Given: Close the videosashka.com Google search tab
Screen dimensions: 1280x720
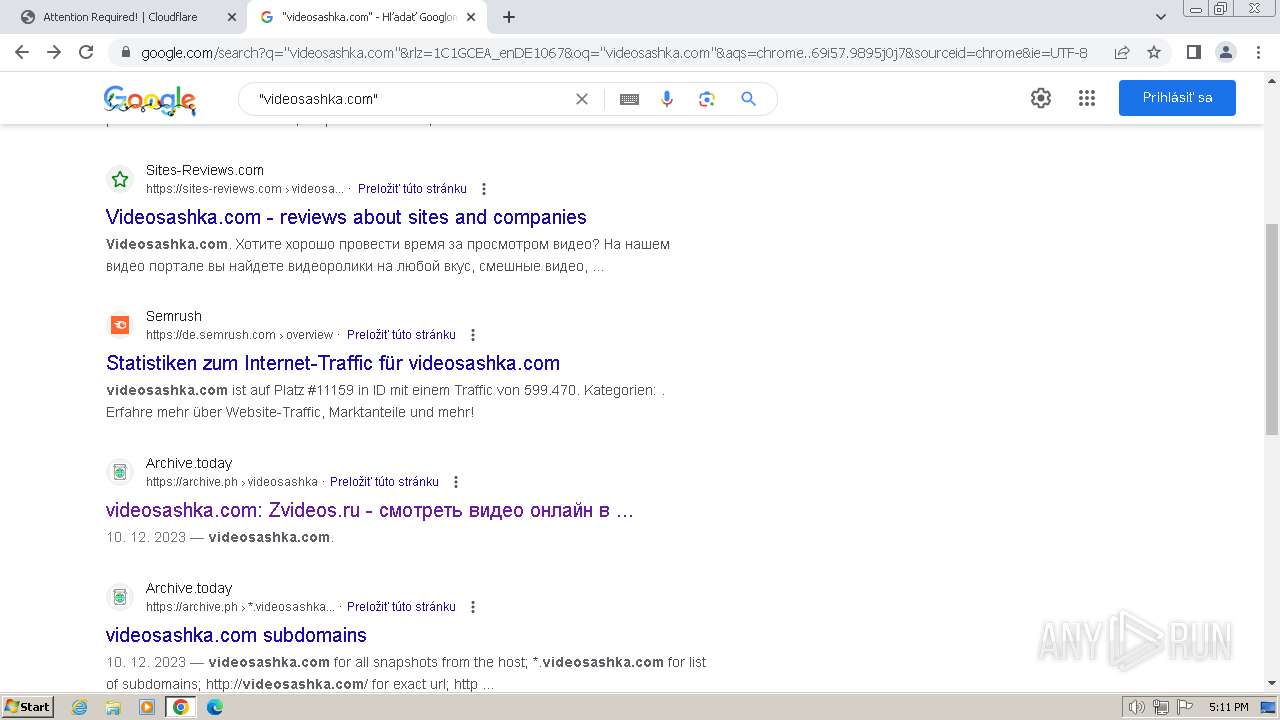Looking at the screenshot, I should pyautogui.click(x=472, y=17).
